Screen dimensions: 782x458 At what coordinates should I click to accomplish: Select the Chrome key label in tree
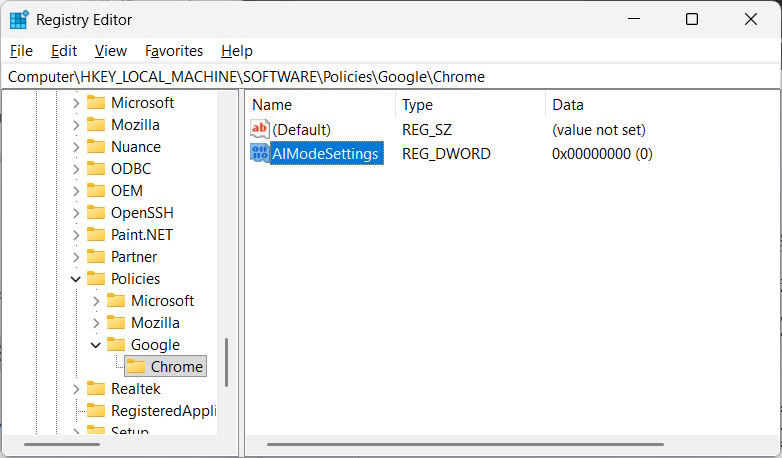pyautogui.click(x=177, y=367)
